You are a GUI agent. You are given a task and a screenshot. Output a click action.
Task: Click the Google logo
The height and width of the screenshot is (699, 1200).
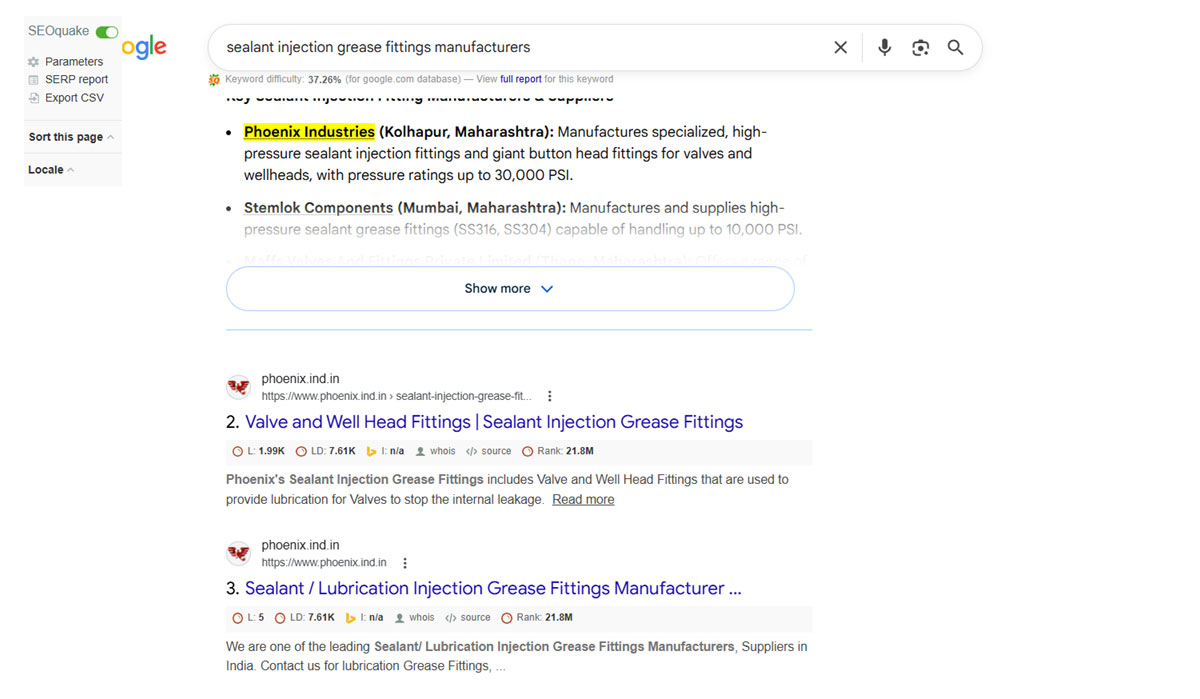[x=145, y=47]
